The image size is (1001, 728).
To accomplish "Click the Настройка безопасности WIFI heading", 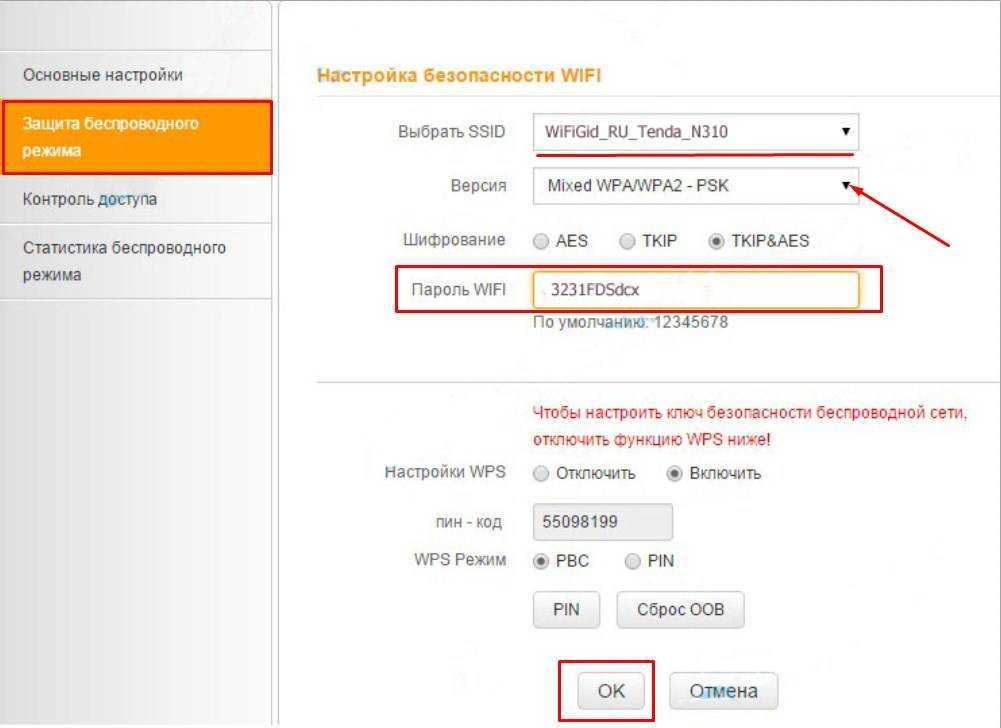I will 459,75.
